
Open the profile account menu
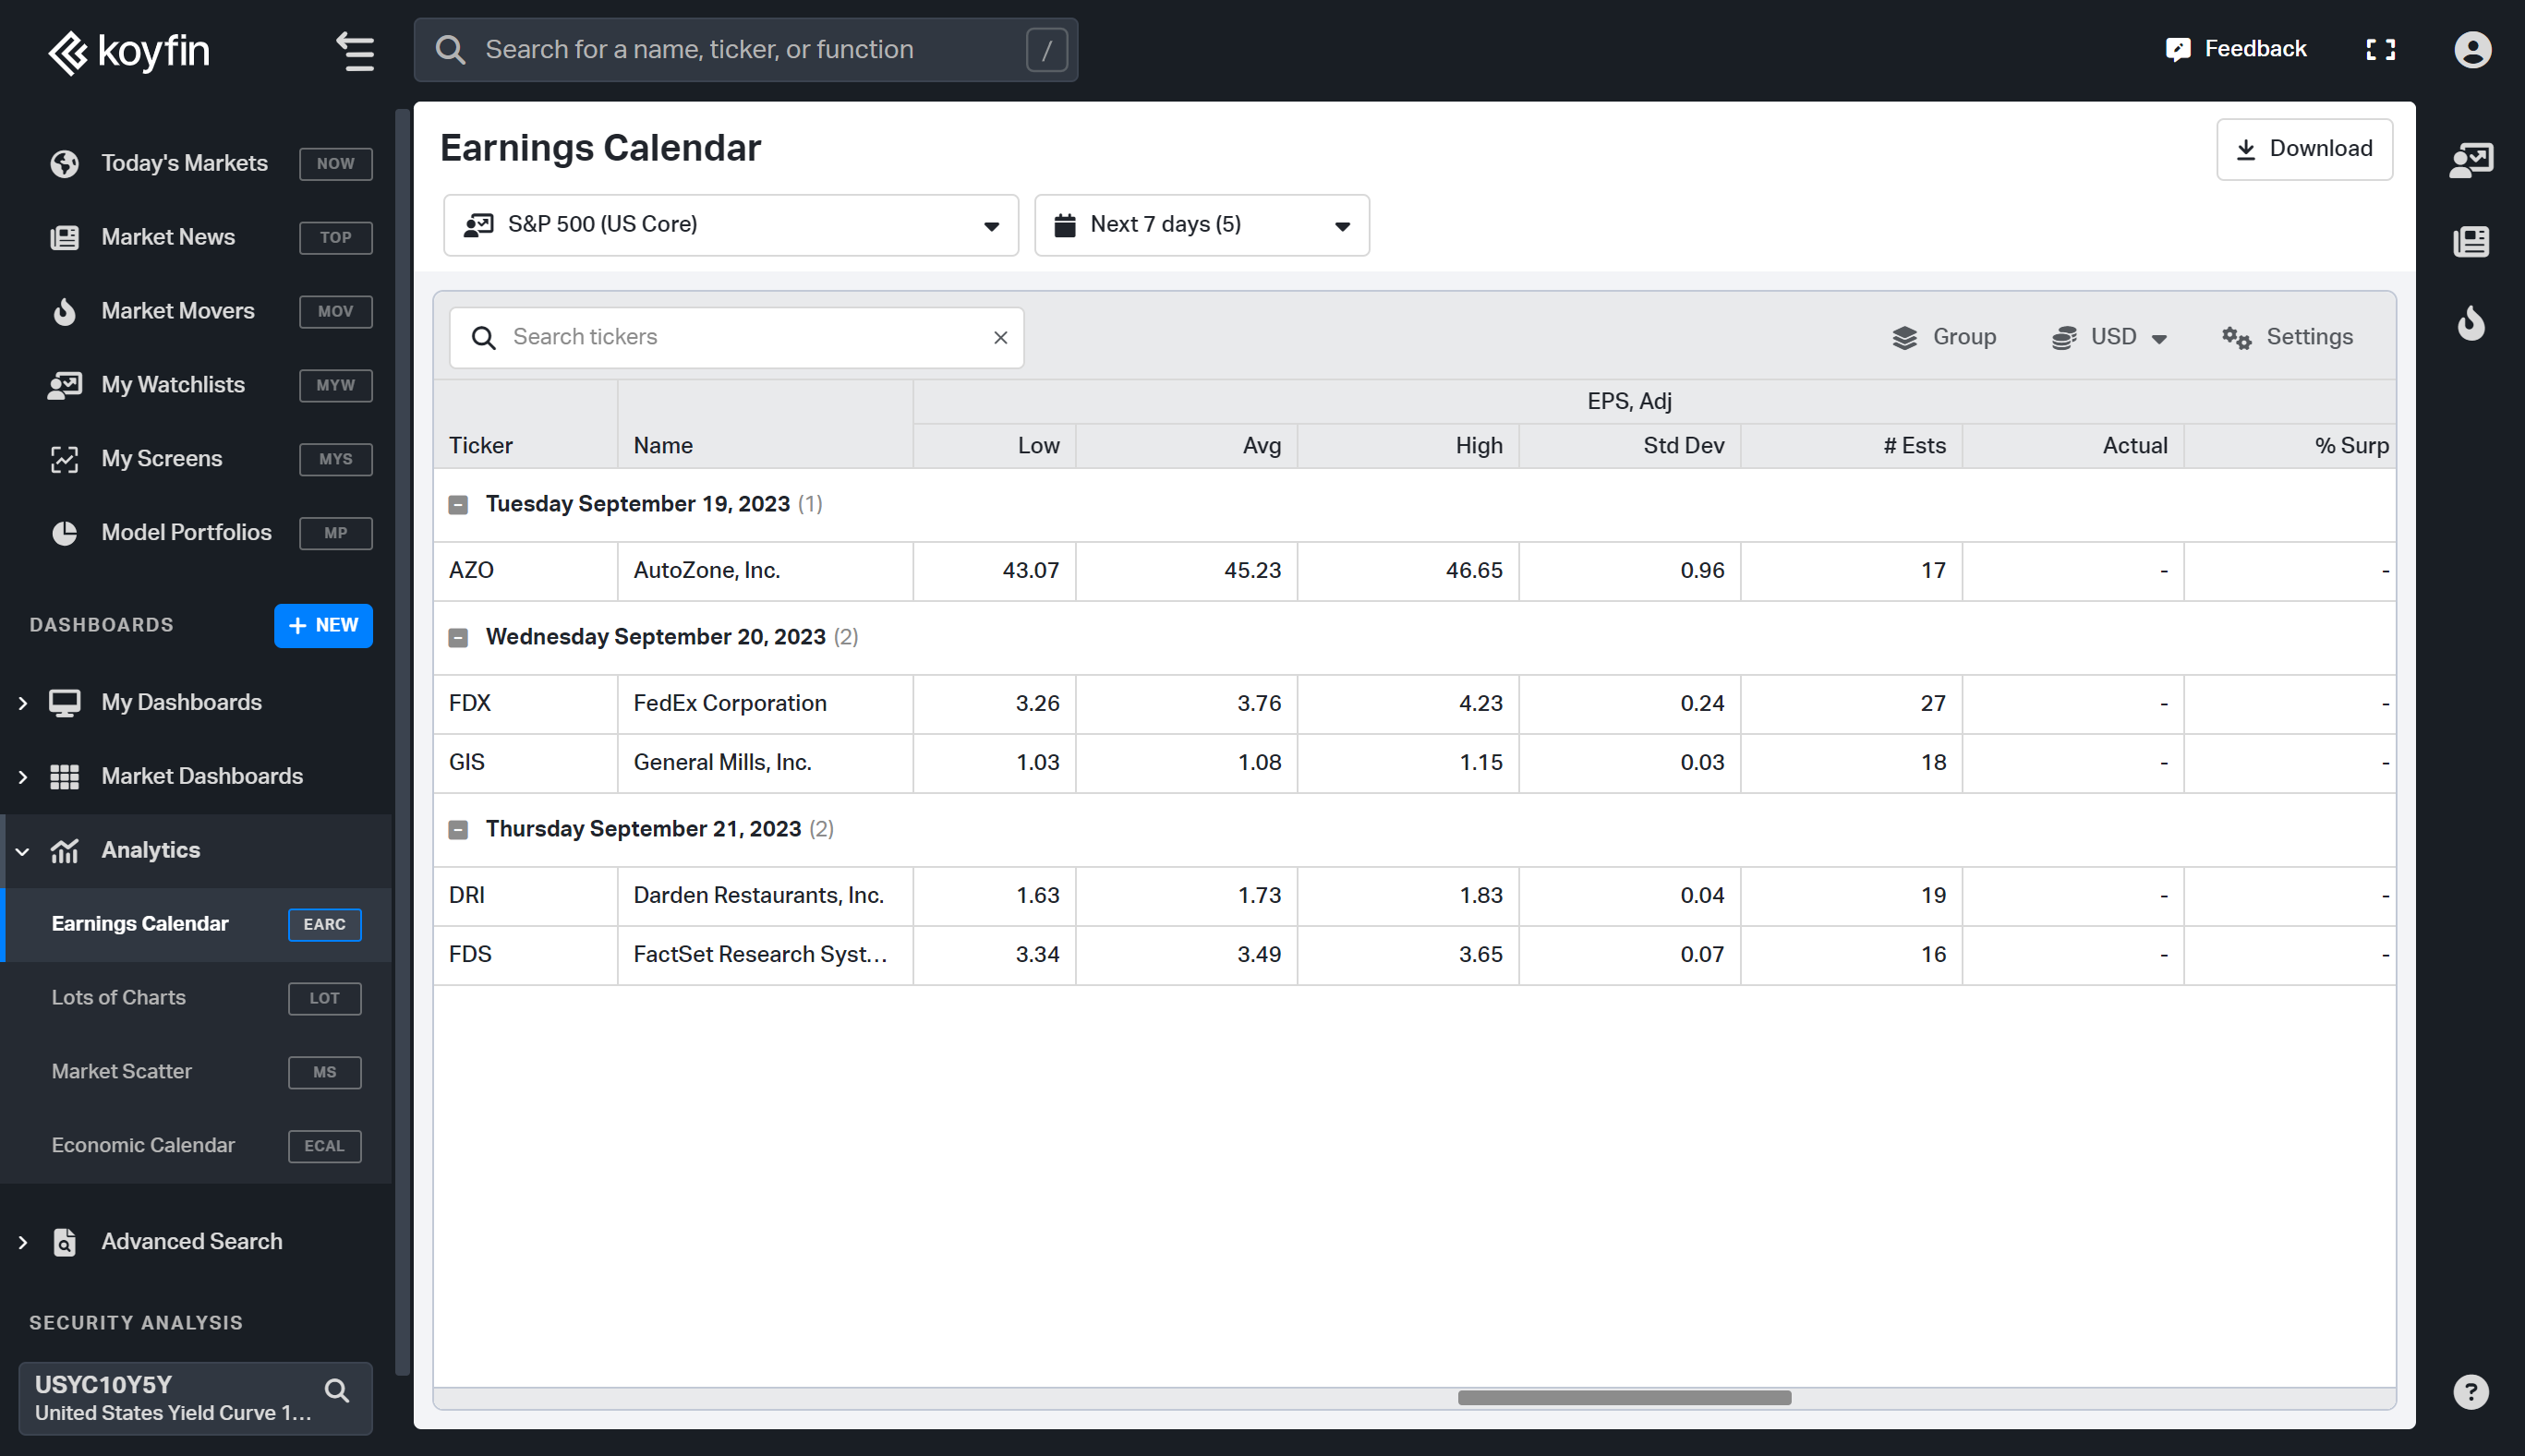[2472, 49]
